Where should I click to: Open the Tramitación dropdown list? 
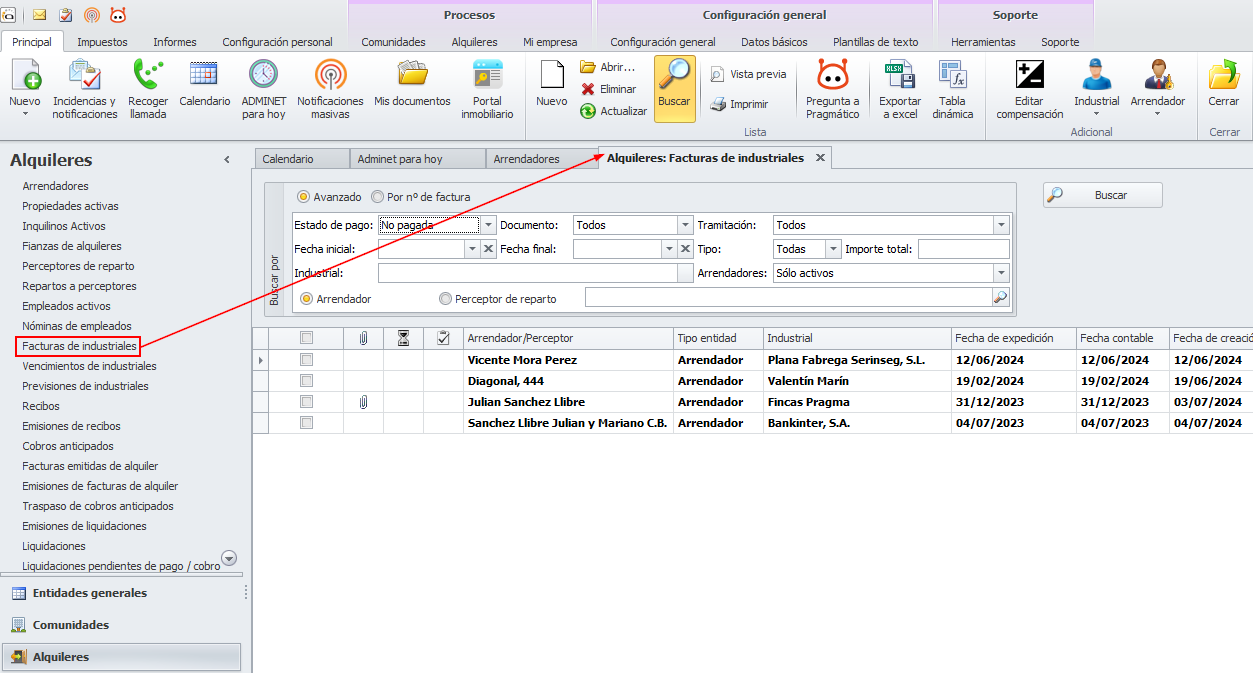coord(1001,225)
